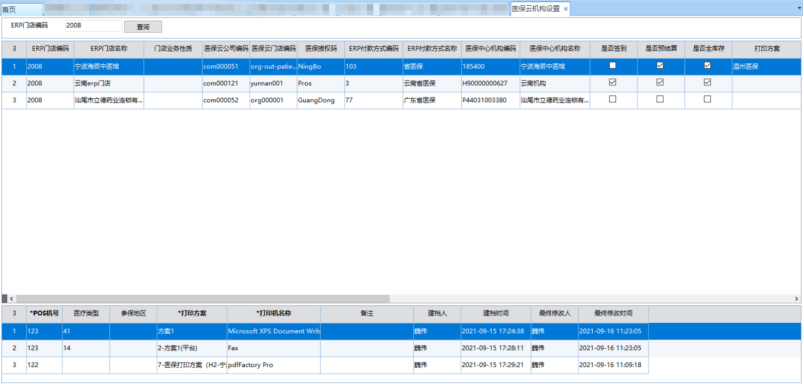This screenshot has height=384, width=804.
Task: Sort by the 打印方案 column header
Action: [767, 49]
